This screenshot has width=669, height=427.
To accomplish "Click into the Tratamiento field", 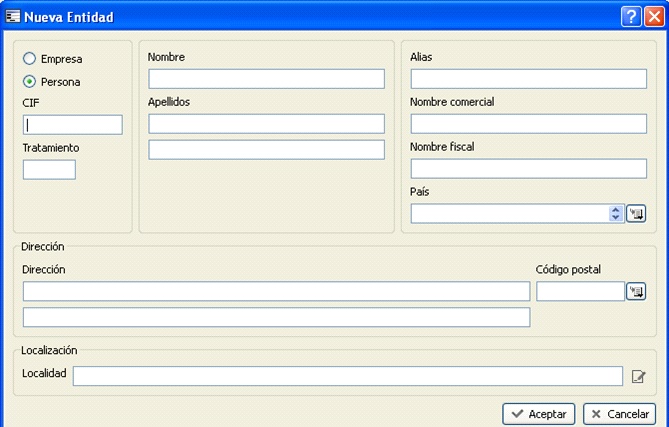I will click(49, 170).
